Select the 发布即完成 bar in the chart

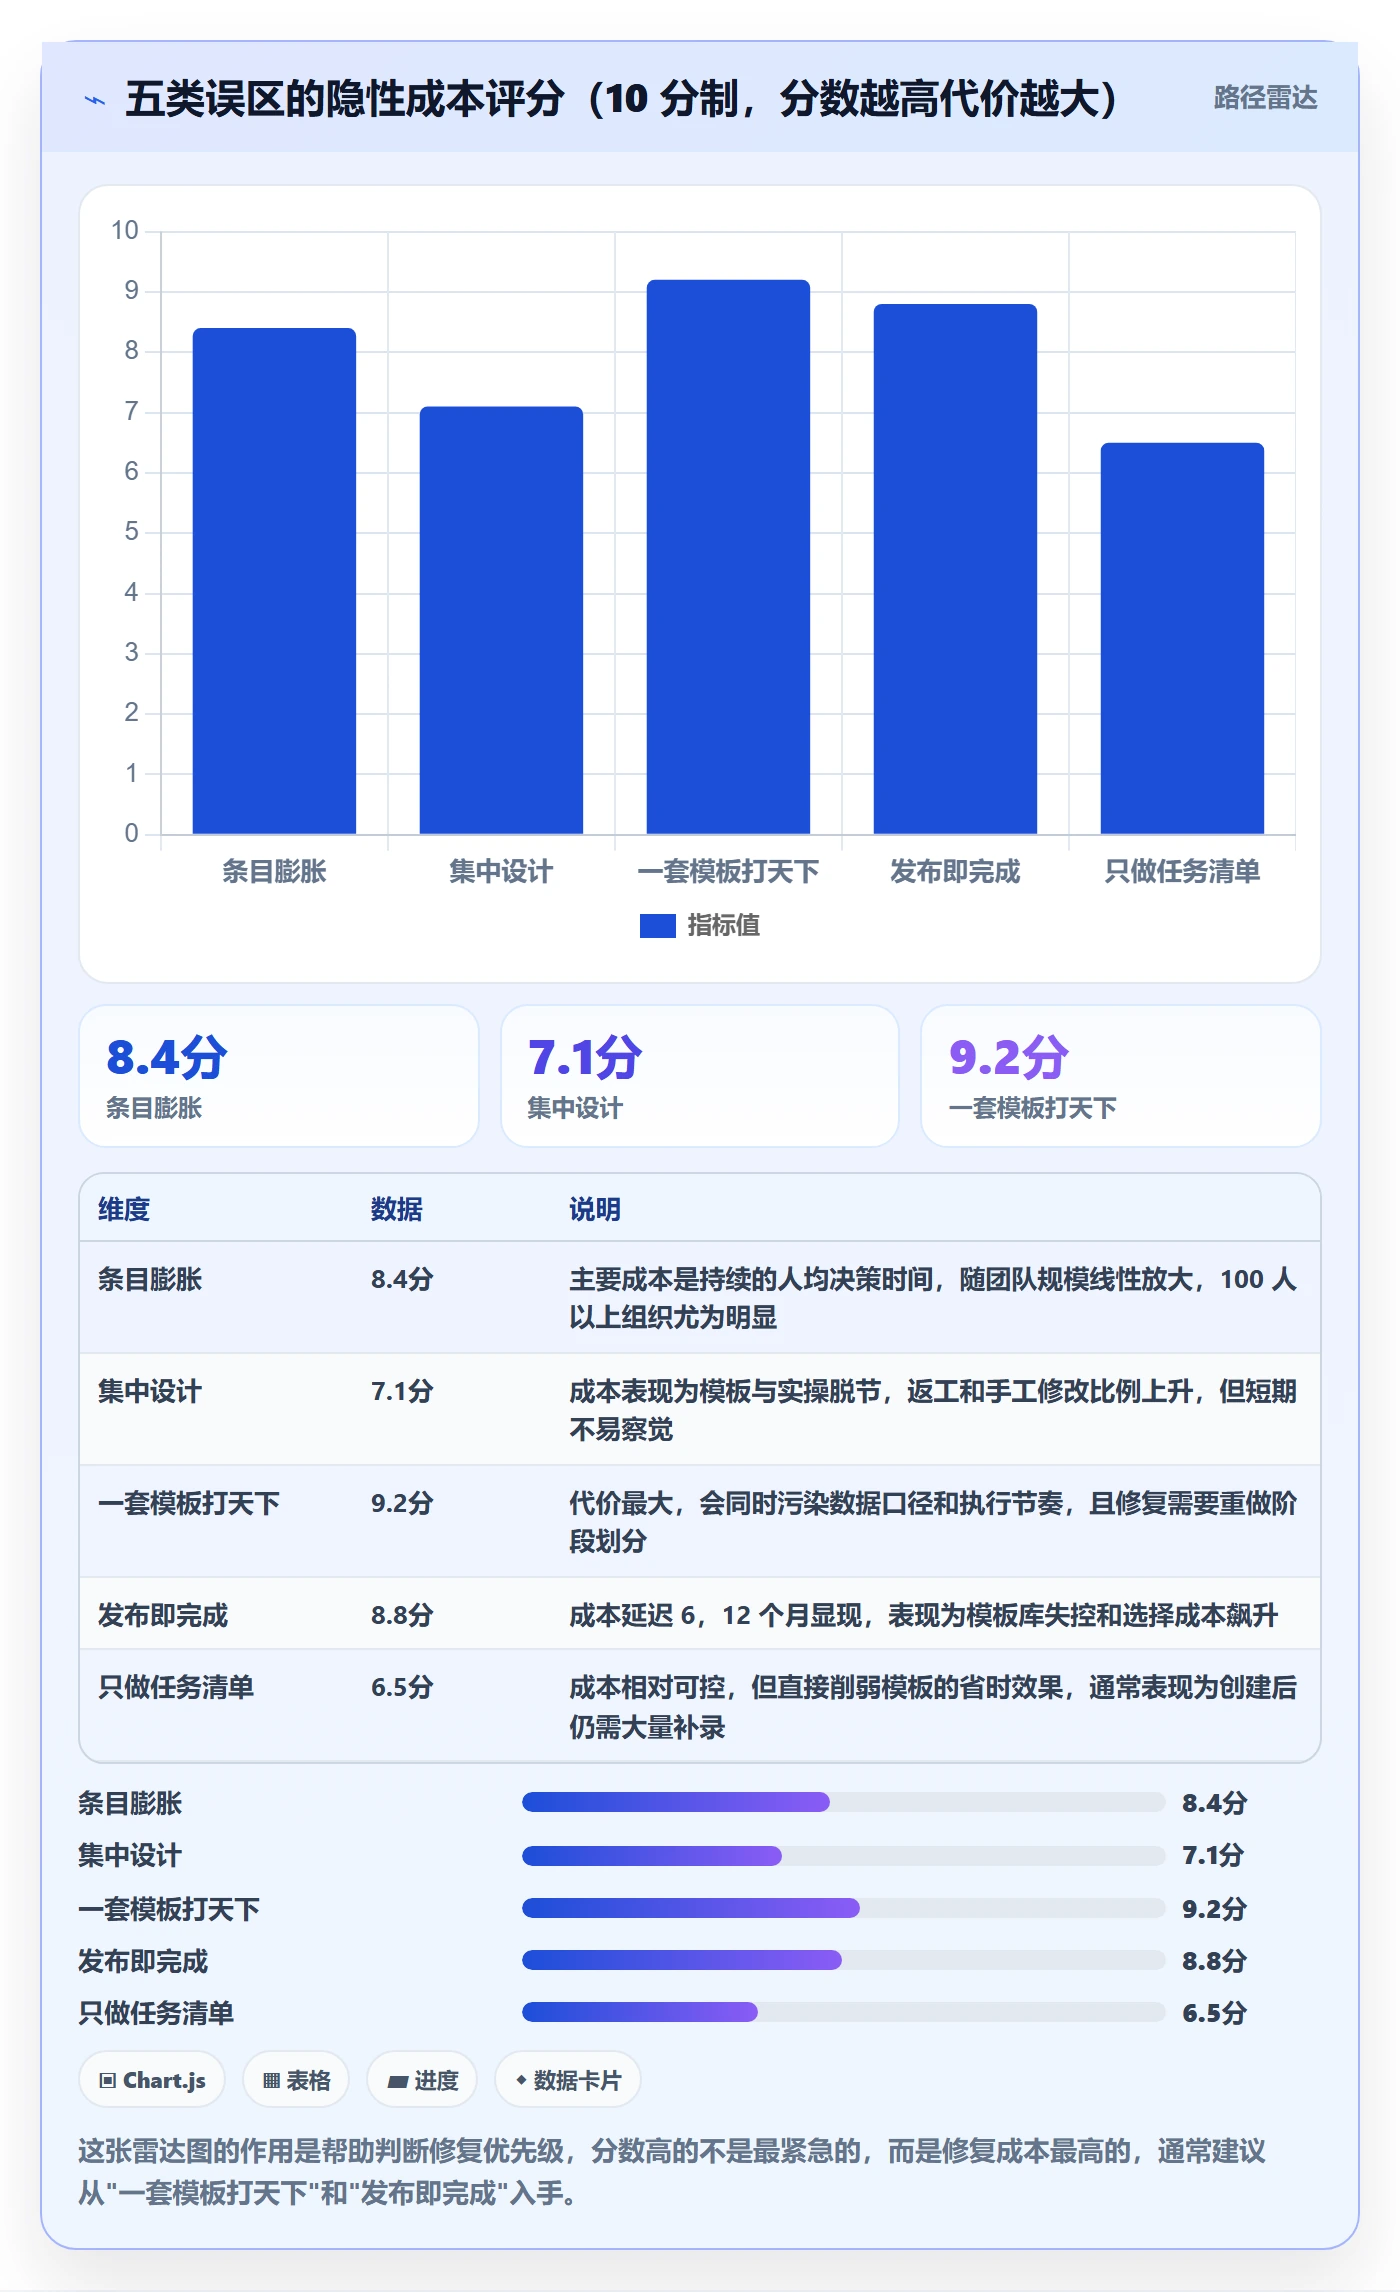click(x=955, y=569)
